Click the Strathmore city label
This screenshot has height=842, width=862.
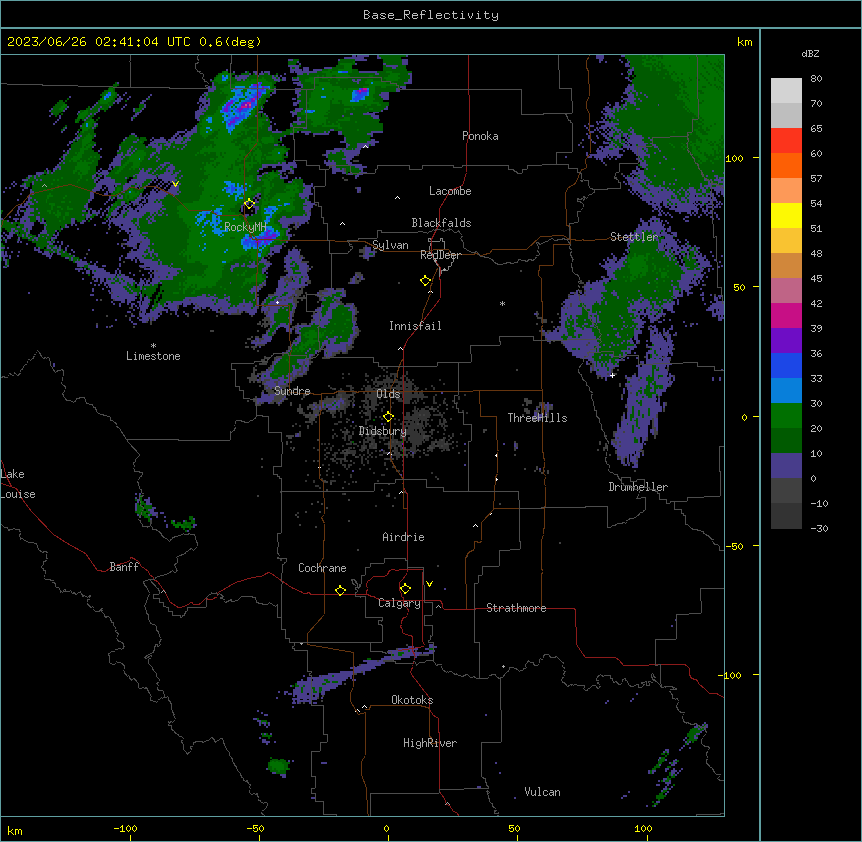(x=516, y=608)
